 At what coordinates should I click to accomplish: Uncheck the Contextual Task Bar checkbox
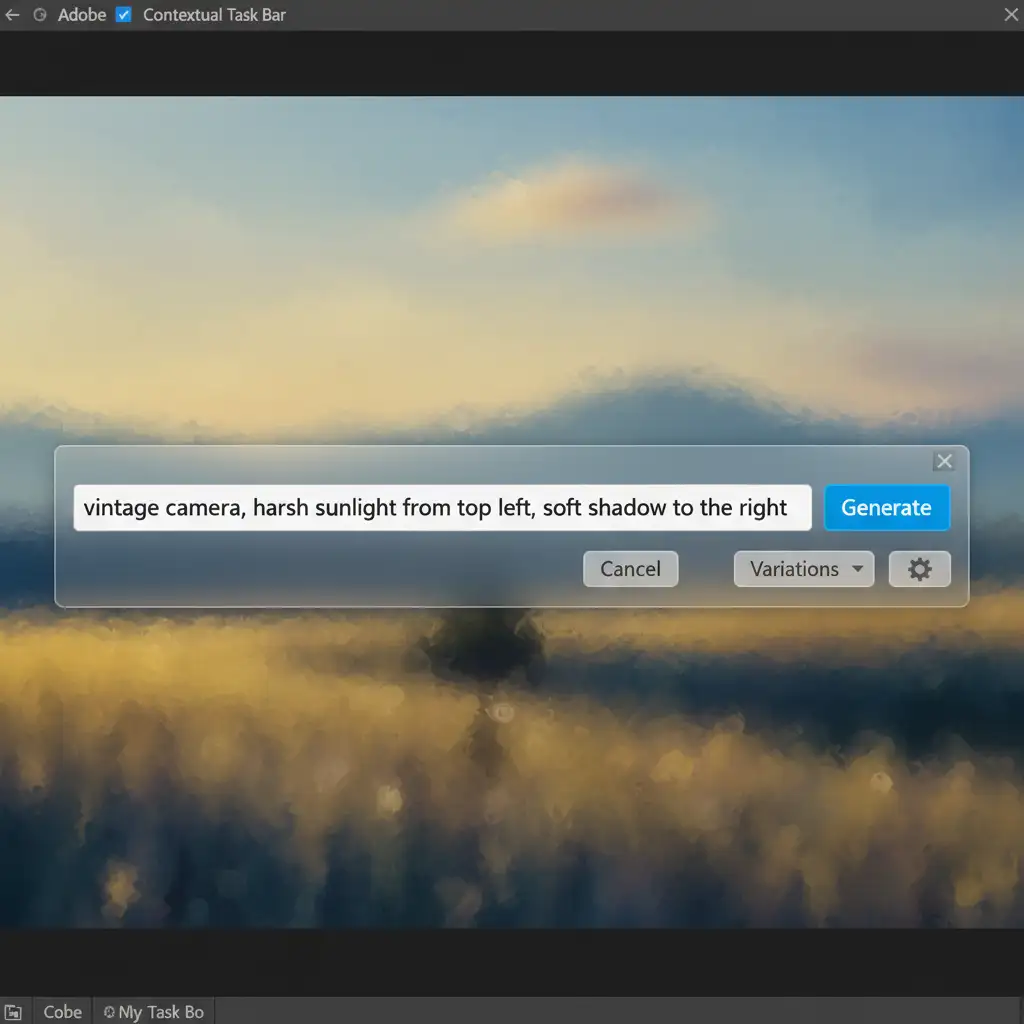(x=124, y=15)
